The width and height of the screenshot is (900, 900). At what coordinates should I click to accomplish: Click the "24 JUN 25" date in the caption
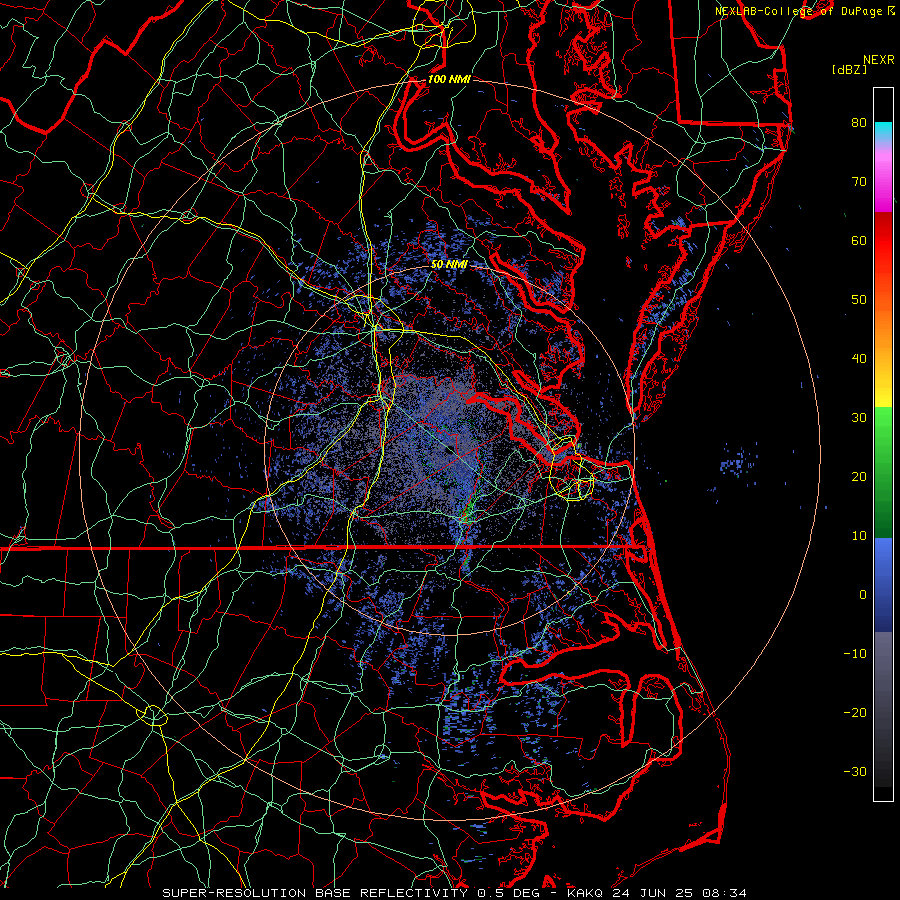point(655,893)
